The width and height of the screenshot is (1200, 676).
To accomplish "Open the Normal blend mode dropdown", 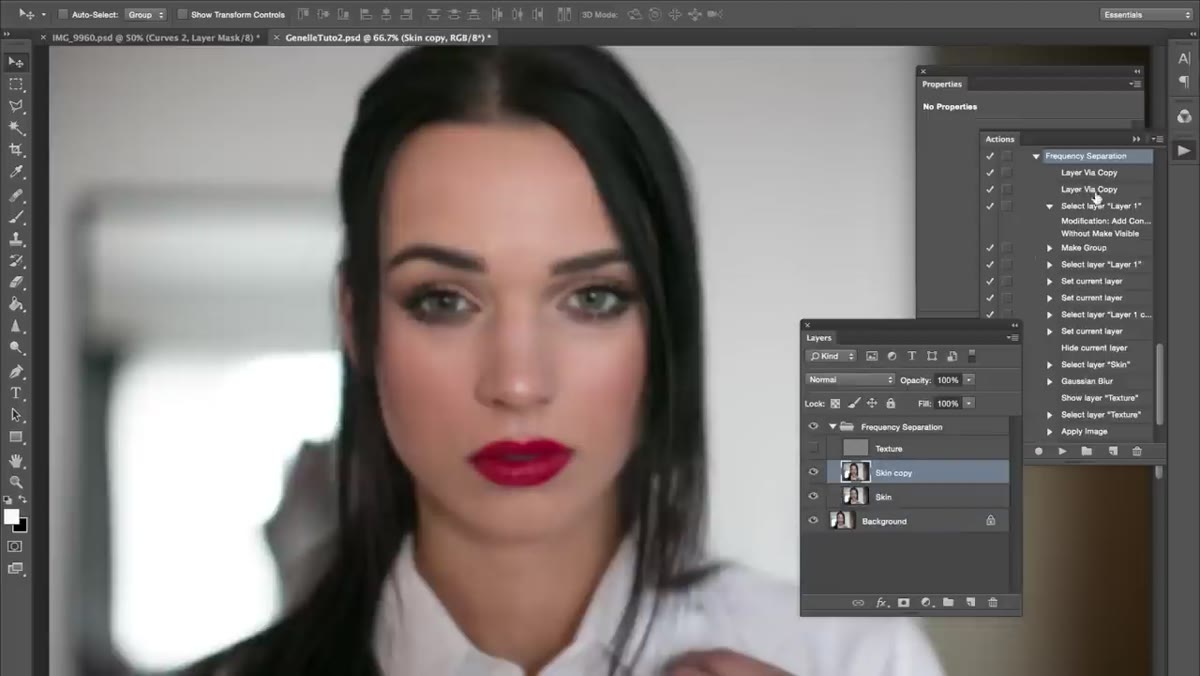I will tap(850, 380).
